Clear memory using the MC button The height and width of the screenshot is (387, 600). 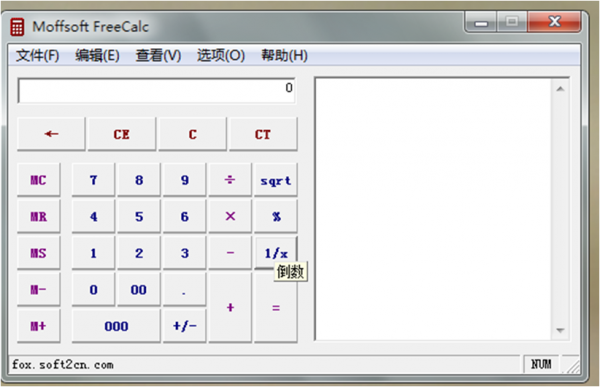(39, 180)
